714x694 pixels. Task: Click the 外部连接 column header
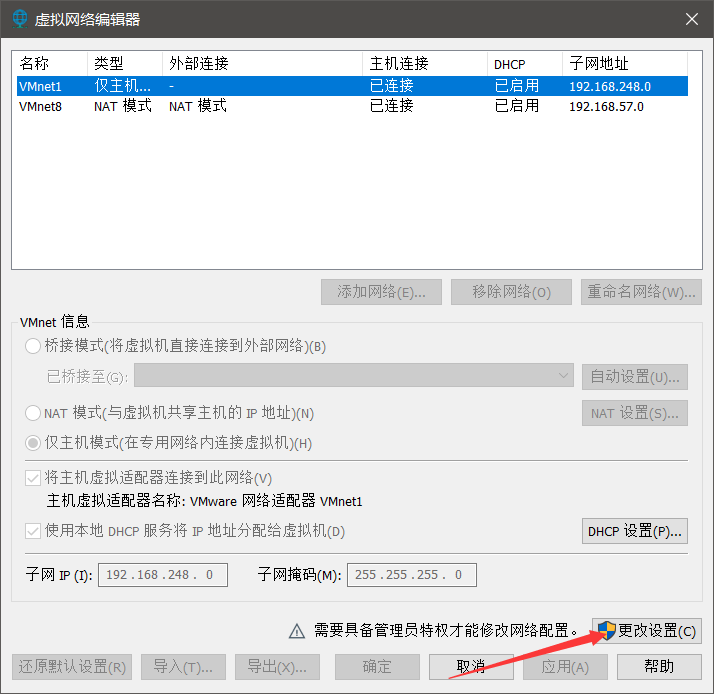pos(262,63)
